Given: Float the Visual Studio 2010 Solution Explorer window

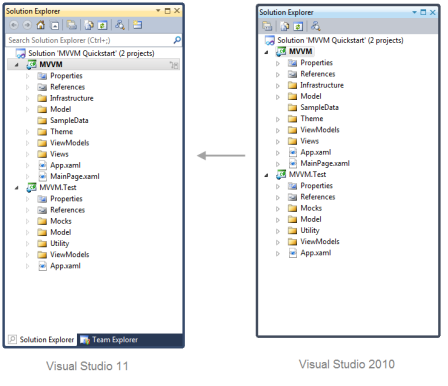Looking at the screenshot, I should click(x=423, y=12).
